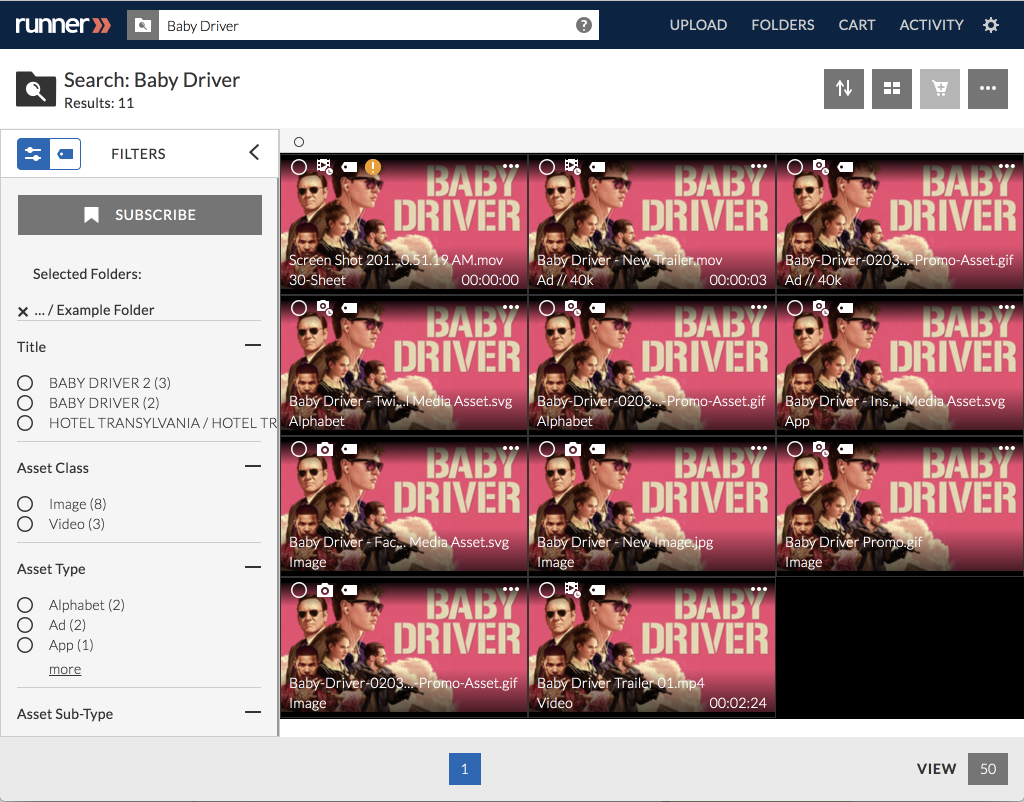
Task: Open ellipsis menu on Baby Driver Trailer 01.mp4
Action: (x=758, y=589)
